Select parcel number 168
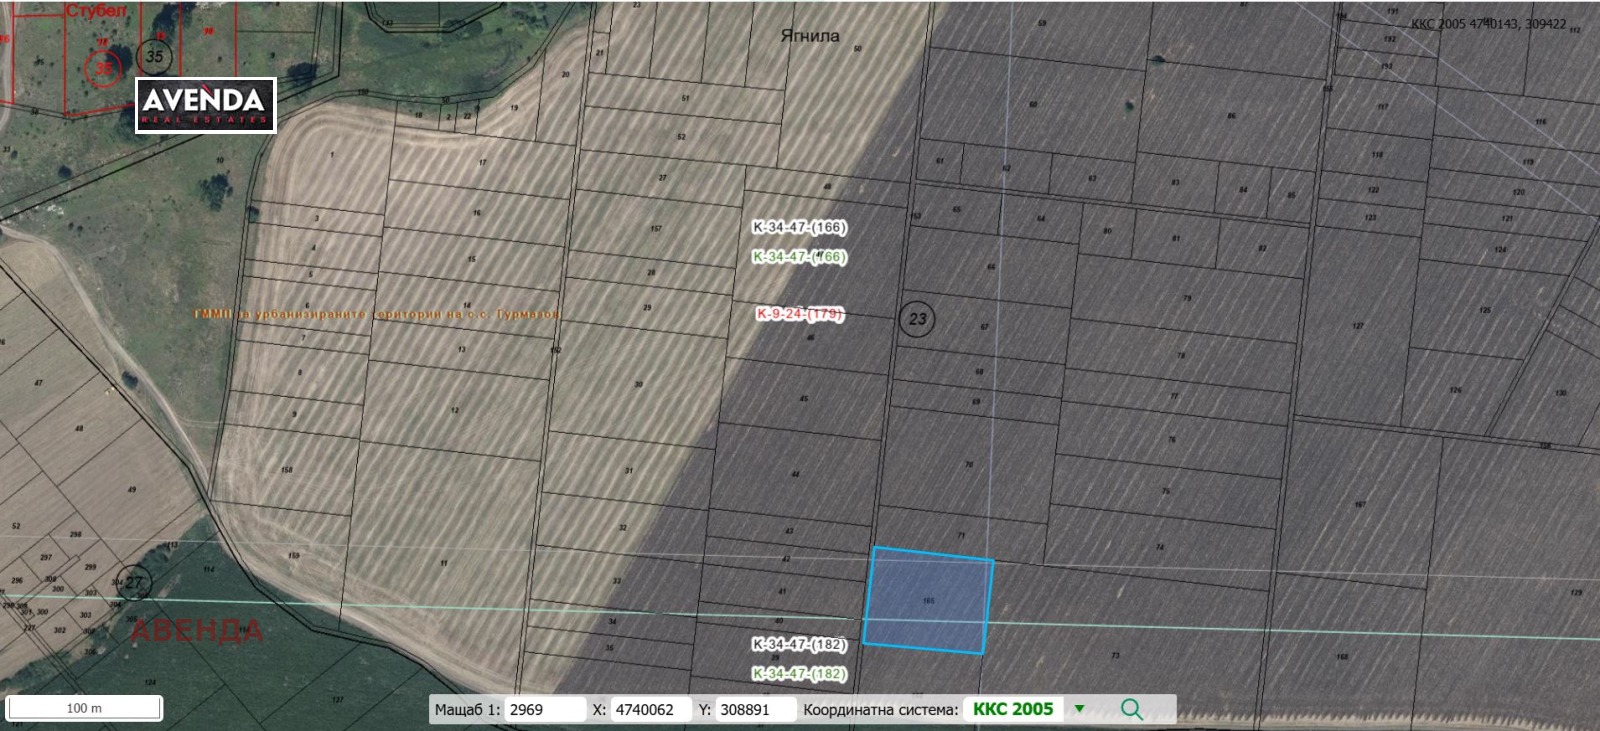 [1342, 657]
